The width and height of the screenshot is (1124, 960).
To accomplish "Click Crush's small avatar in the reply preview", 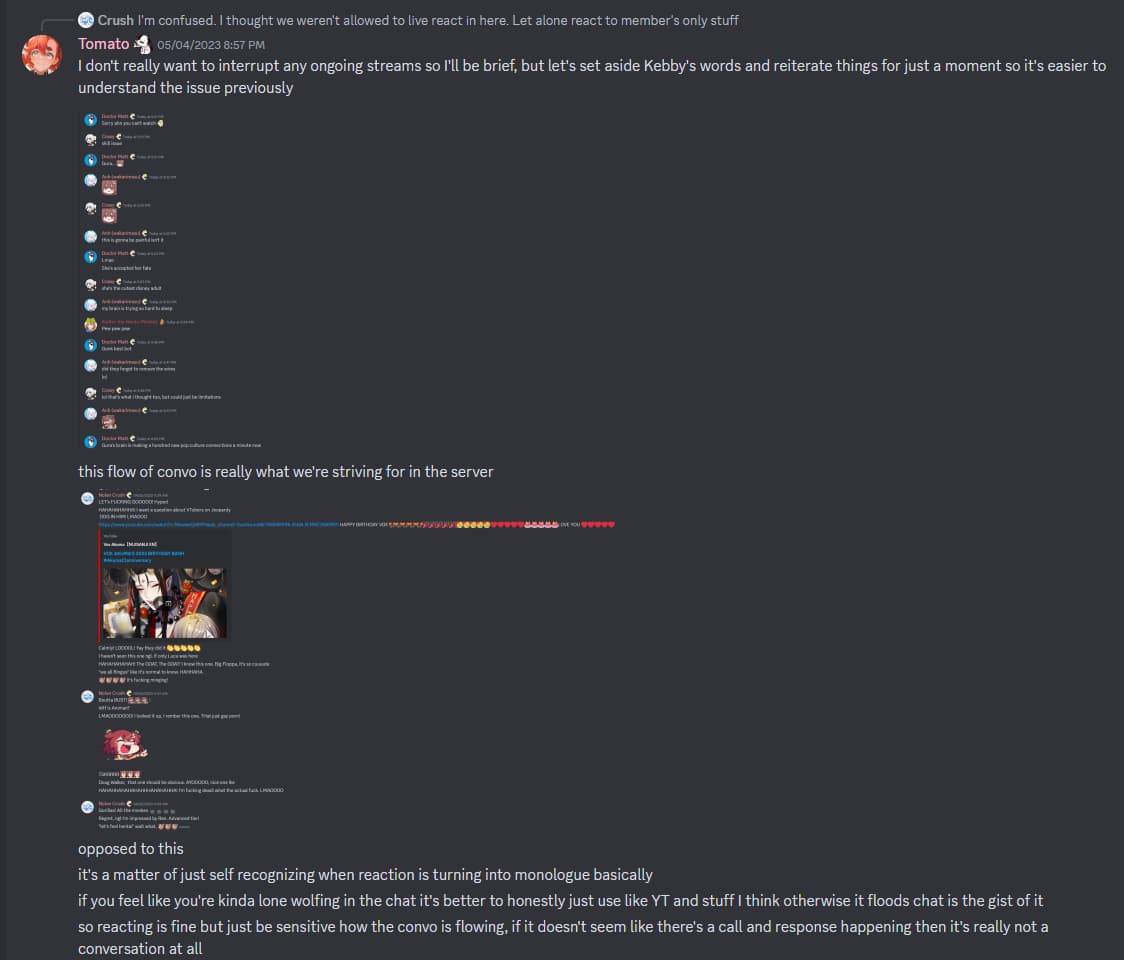I will click(x=86, y=20).
